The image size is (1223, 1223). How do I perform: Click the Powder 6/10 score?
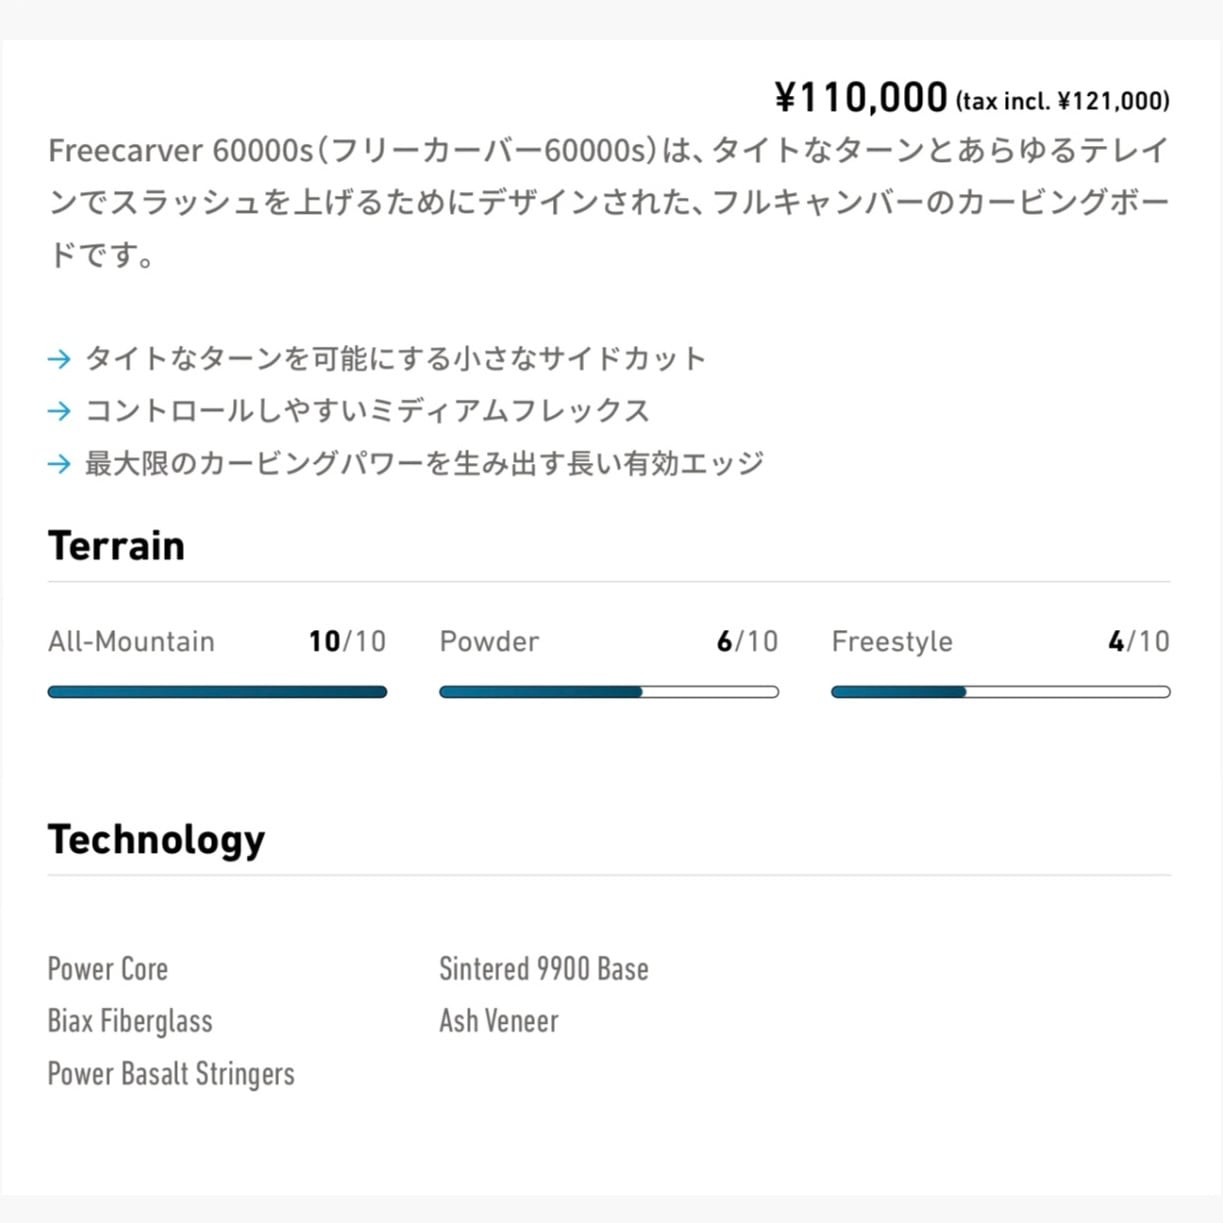click(x=747, y=641)
